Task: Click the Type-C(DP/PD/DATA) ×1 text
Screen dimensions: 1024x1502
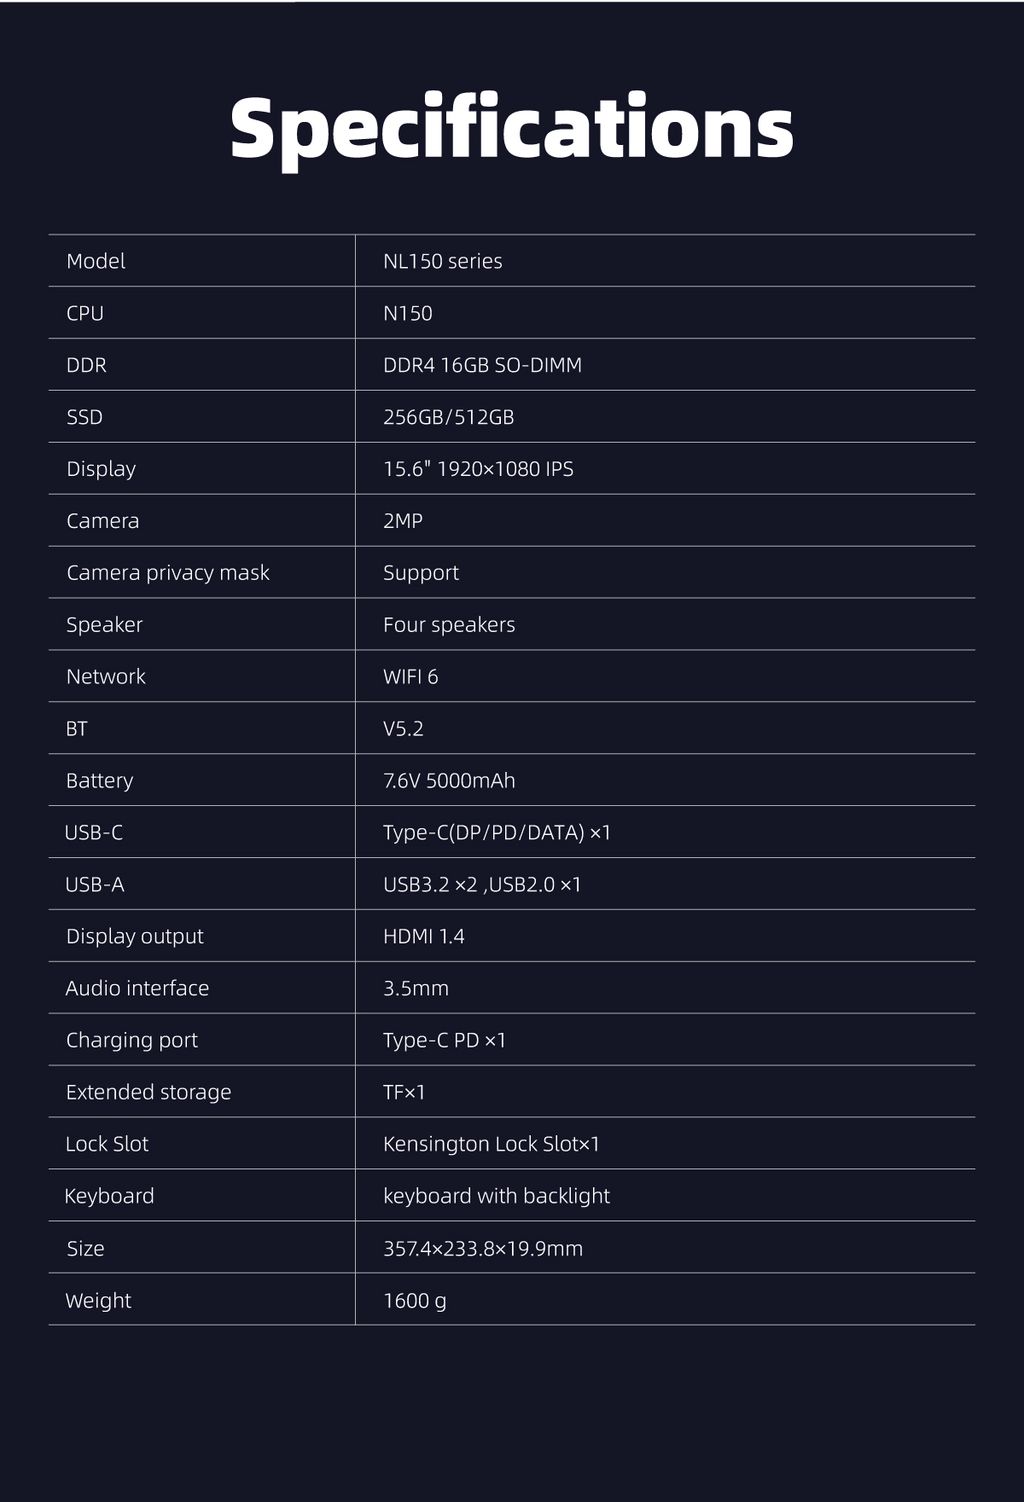Action: (x=497, y=833)
